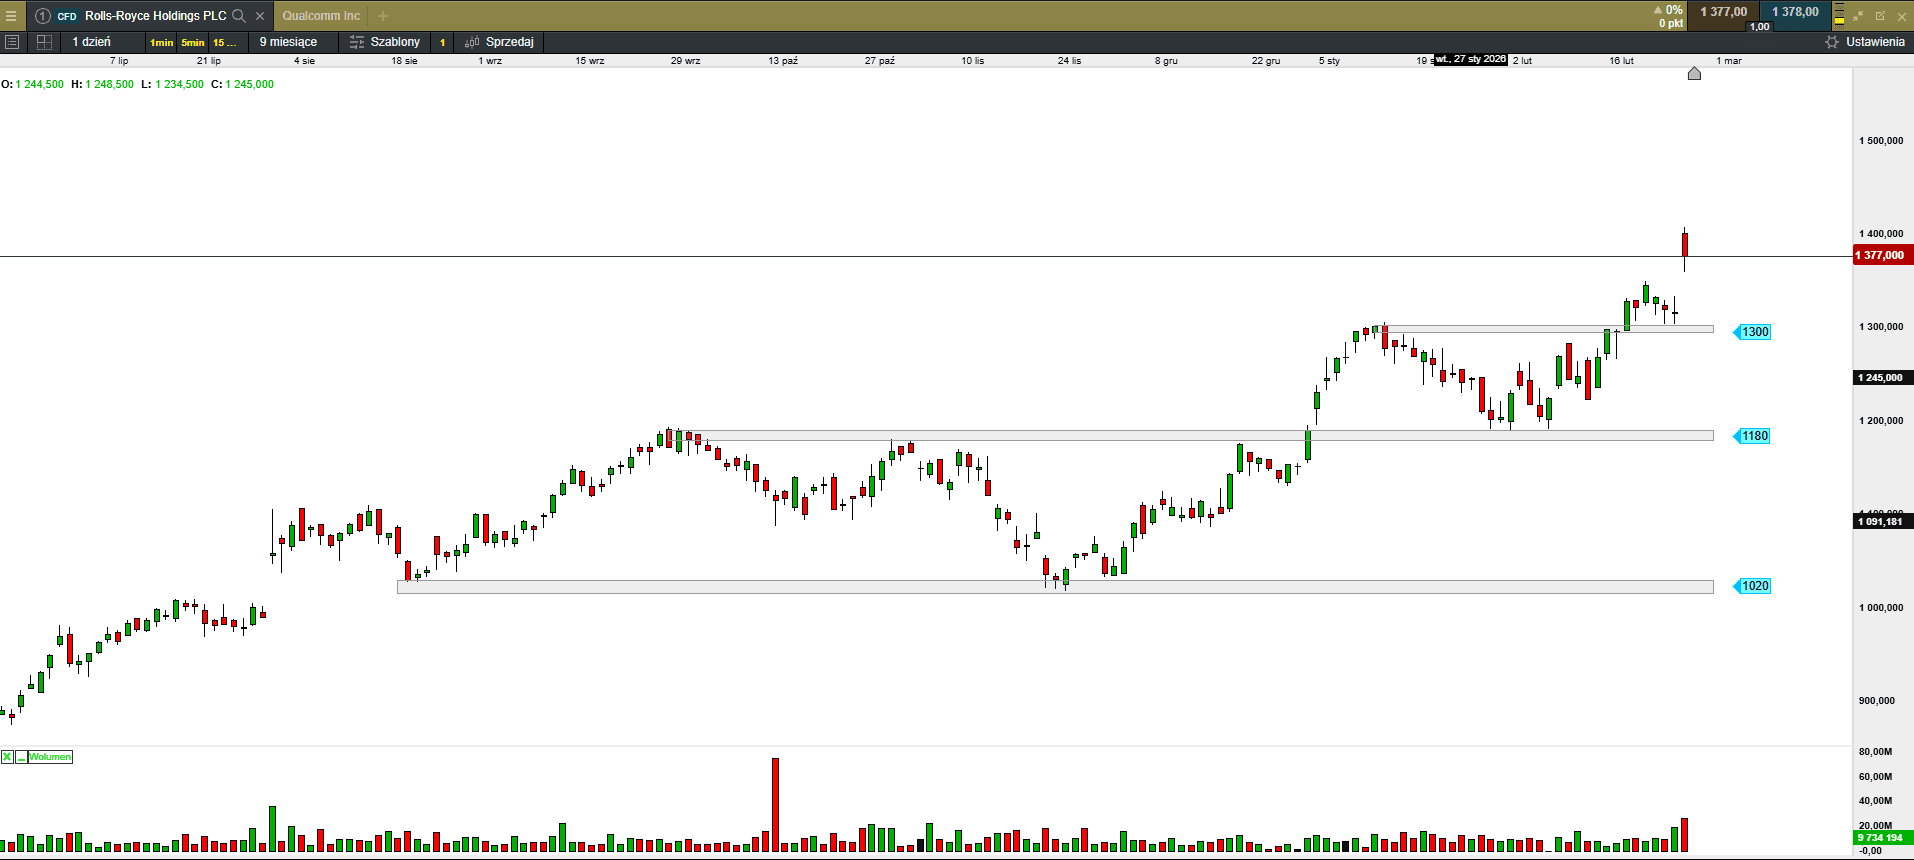Screen dimensions: 1914x860
Task: Click the Sprzedaj sell button
Action: click(499, 42)
